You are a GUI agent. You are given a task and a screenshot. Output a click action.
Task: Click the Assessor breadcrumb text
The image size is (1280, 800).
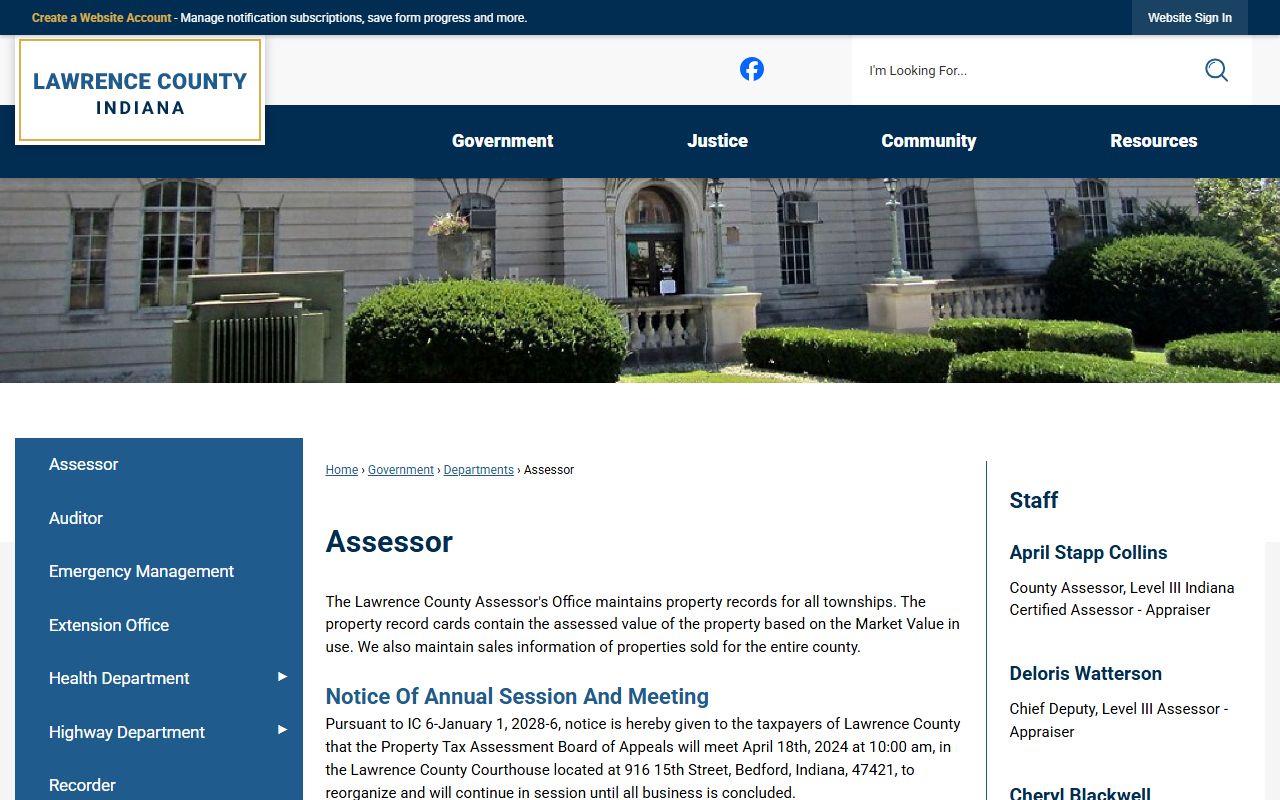point(549,470)
